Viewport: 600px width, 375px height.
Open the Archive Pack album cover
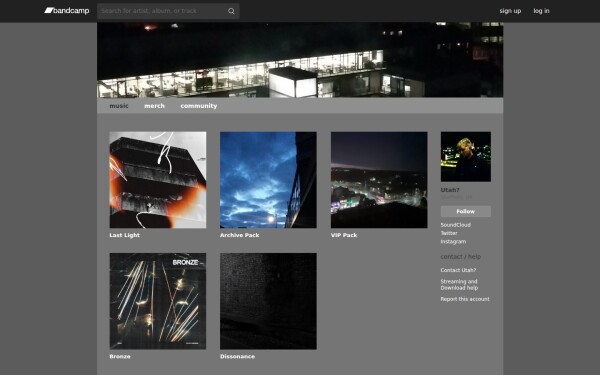pyautogui.click(x=268, y=180)
